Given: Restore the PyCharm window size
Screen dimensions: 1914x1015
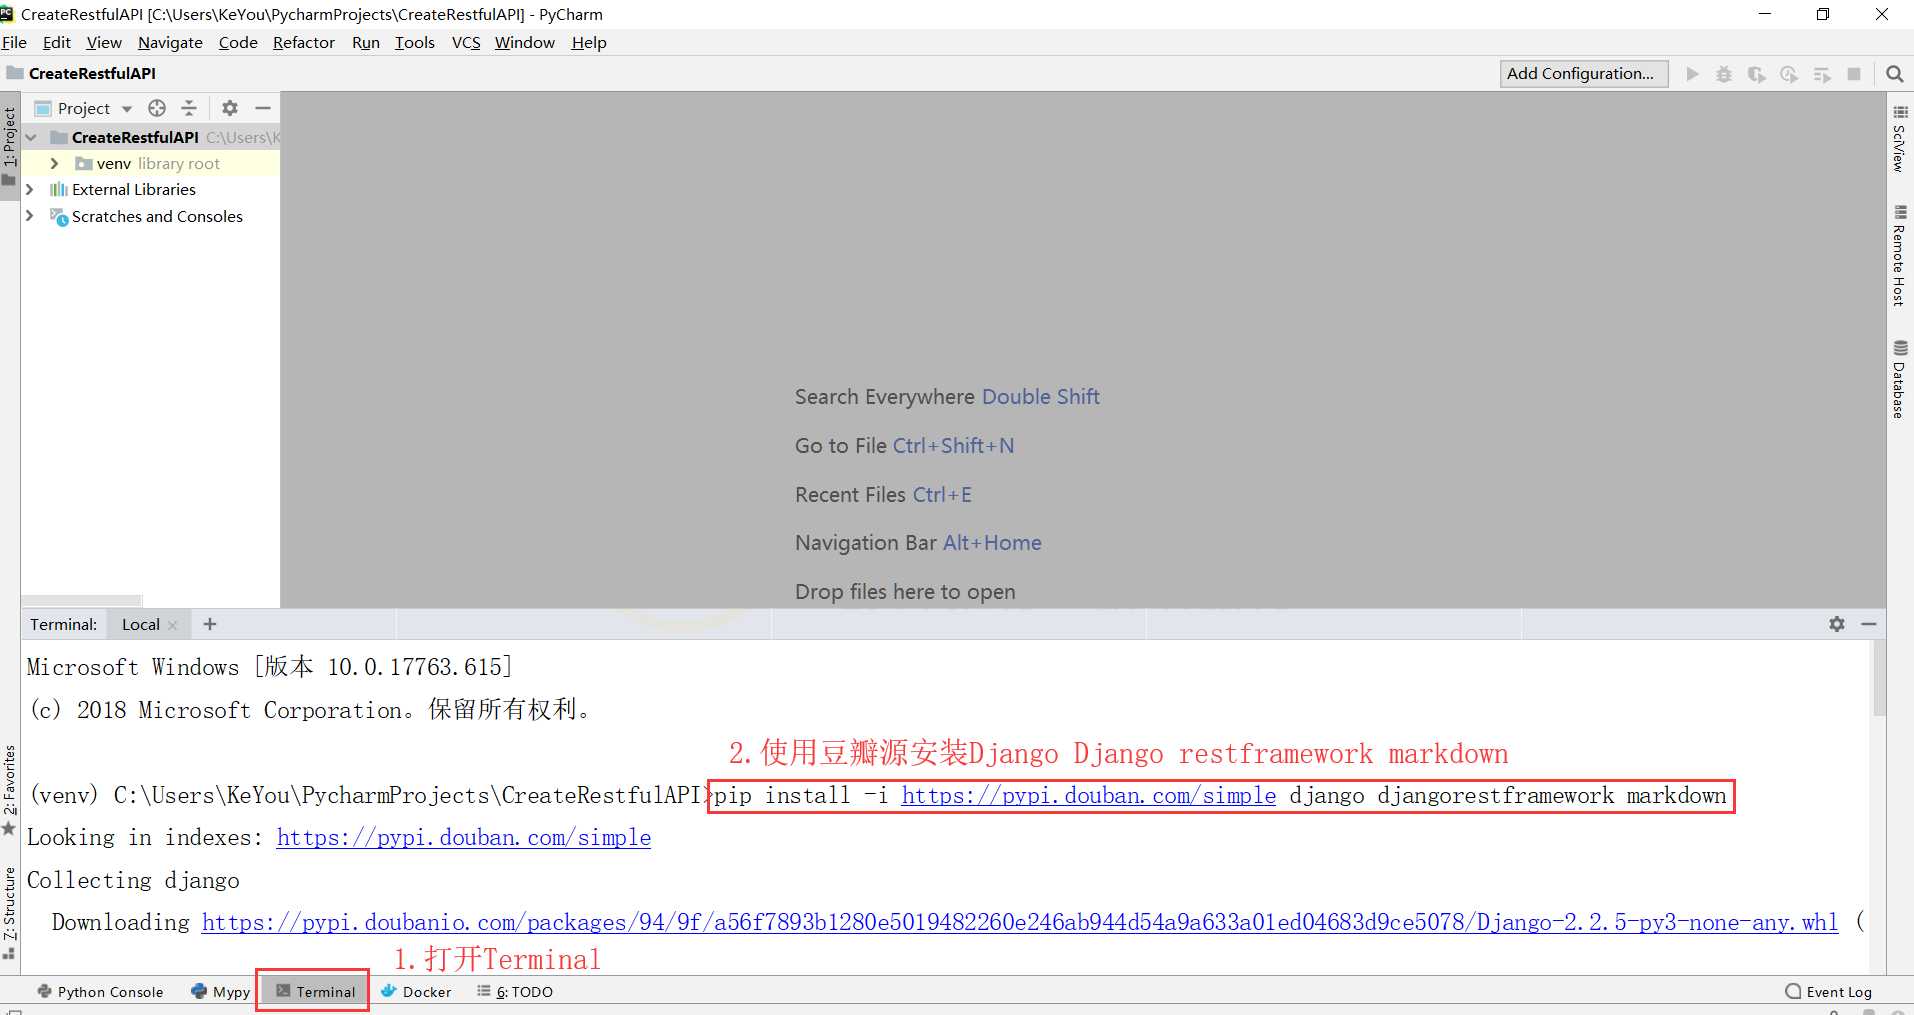Looking at the screenshot, I should [1823, 14].
